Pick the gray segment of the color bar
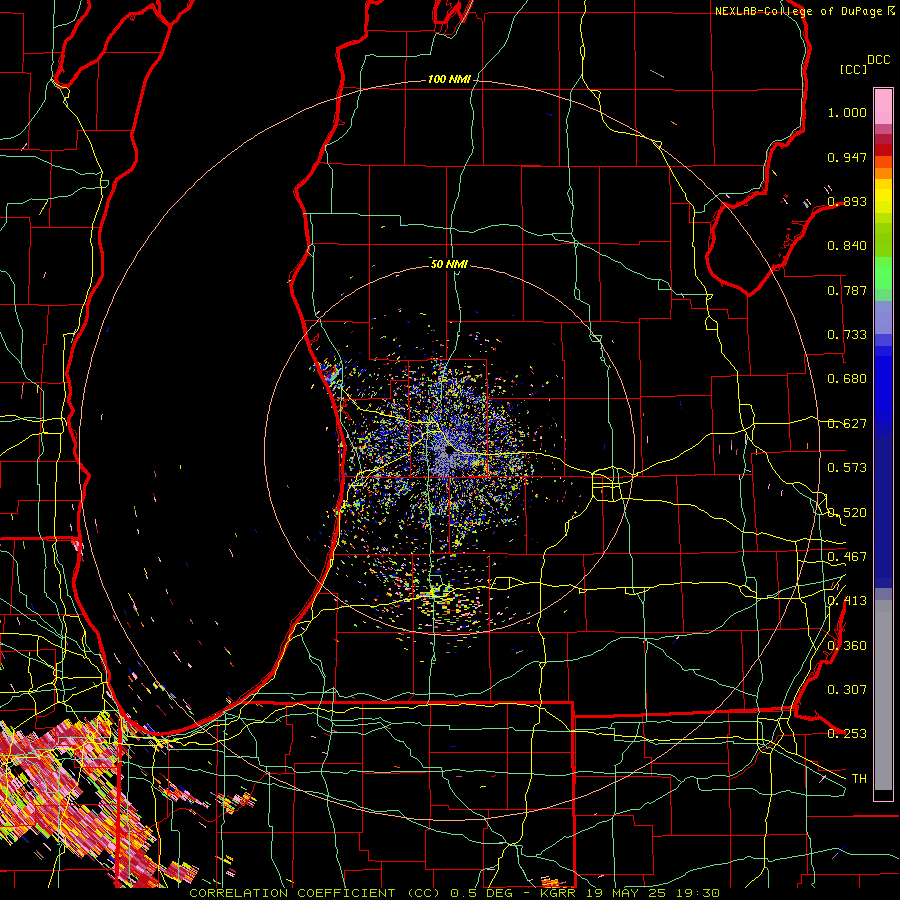900x900 pixels. click(883, 695)
